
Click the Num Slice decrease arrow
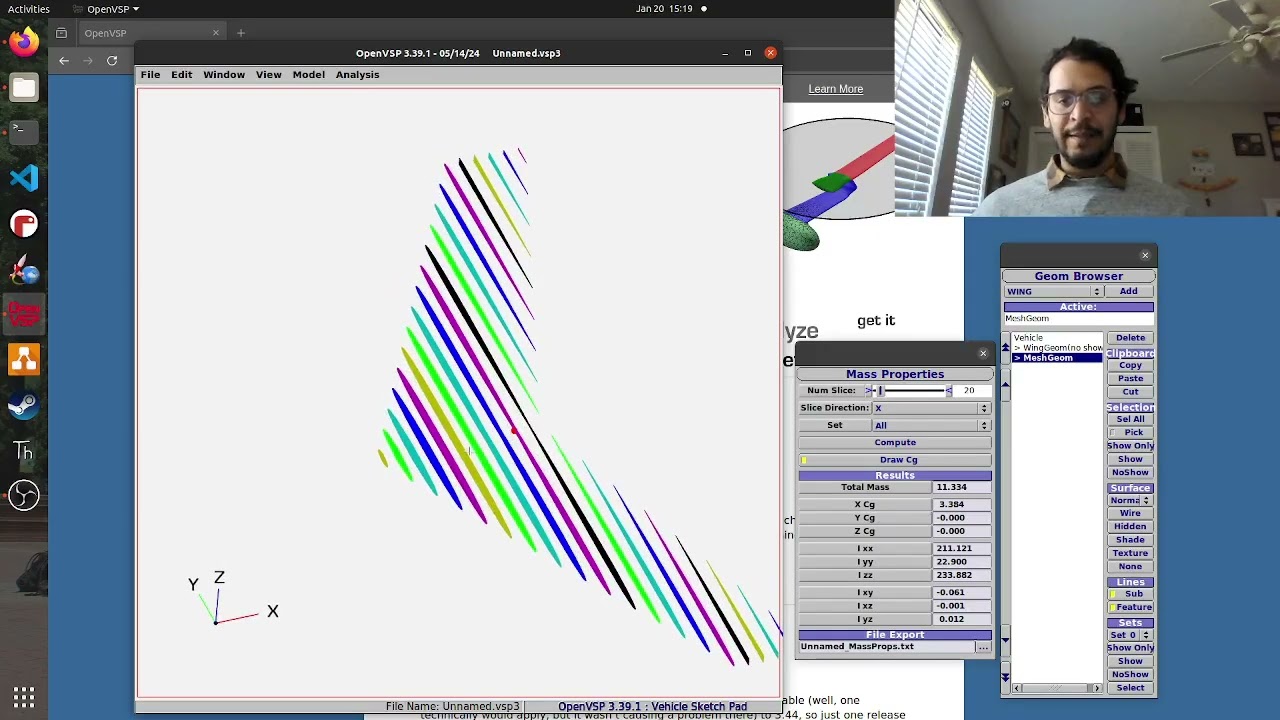click(870, 391)
